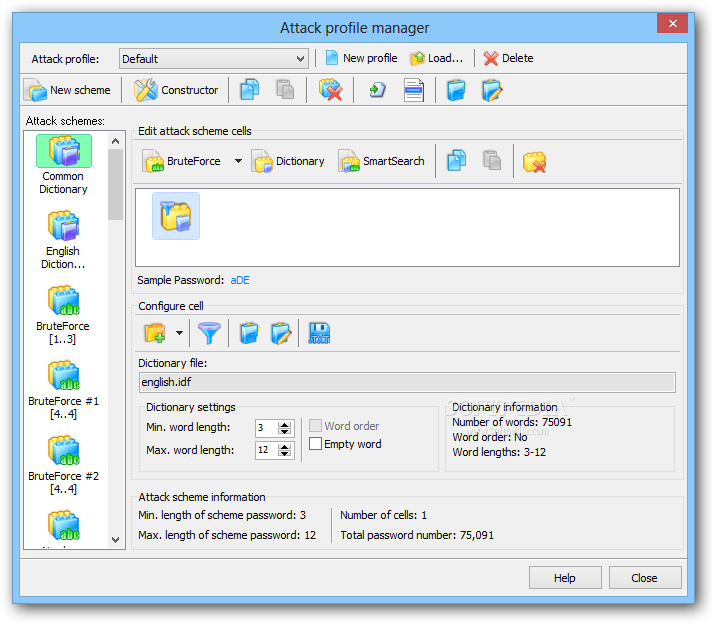Click the scheme list document icon

(x=414, y=90)
